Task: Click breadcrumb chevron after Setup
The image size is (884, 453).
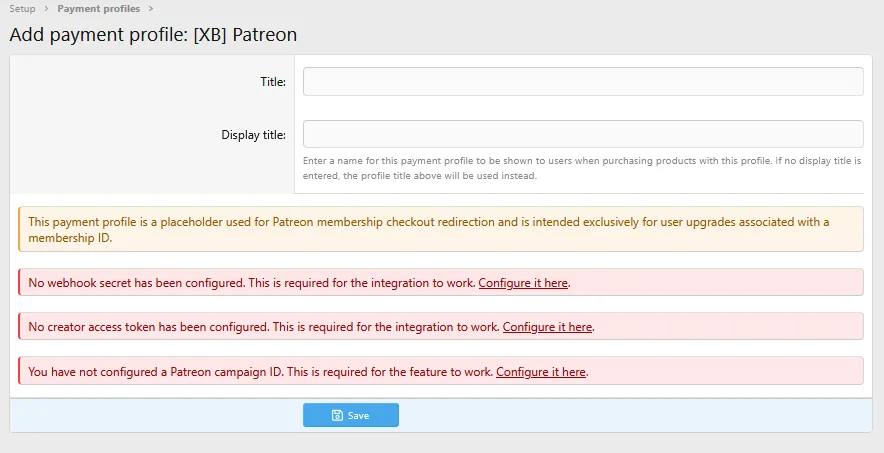Action: [x=46, y=8]
